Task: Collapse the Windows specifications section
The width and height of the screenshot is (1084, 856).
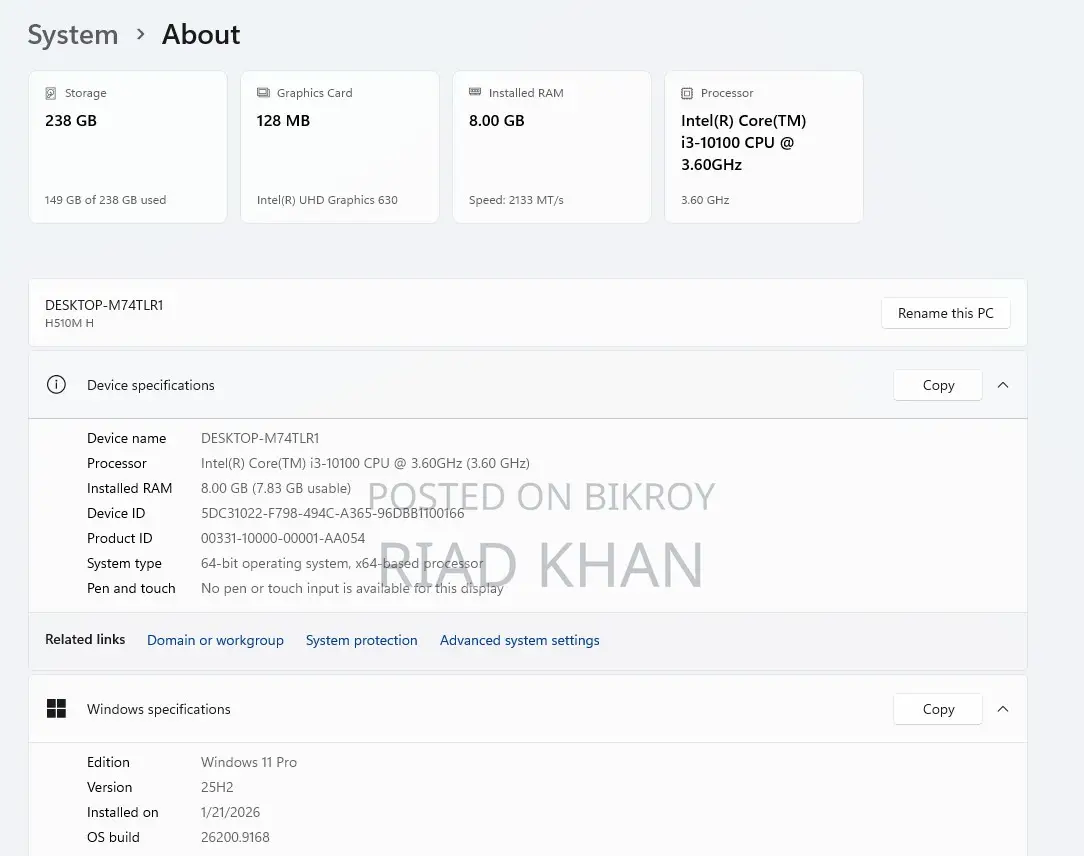Action: click(1002, 709)
